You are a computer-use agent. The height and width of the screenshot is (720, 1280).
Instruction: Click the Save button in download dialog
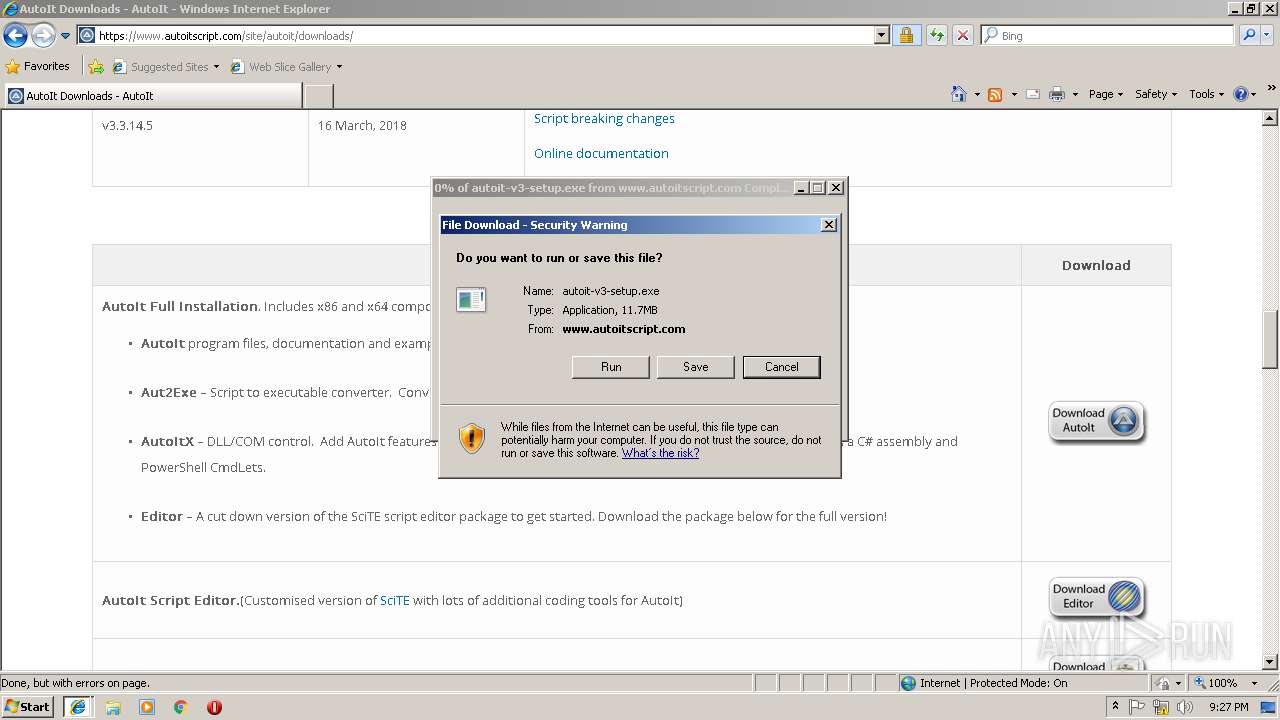click(696, 367)
